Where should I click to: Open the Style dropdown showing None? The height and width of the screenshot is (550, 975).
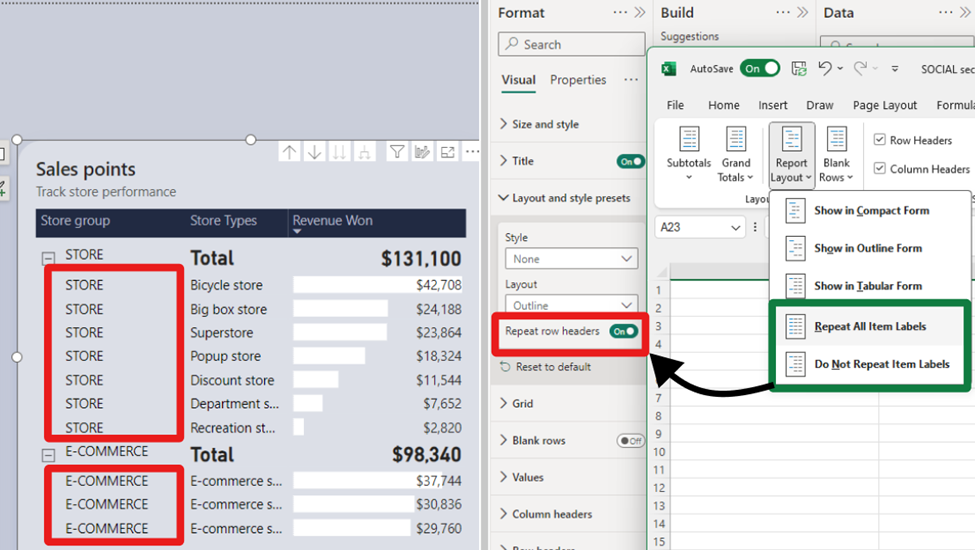click(x=571, y=259)
